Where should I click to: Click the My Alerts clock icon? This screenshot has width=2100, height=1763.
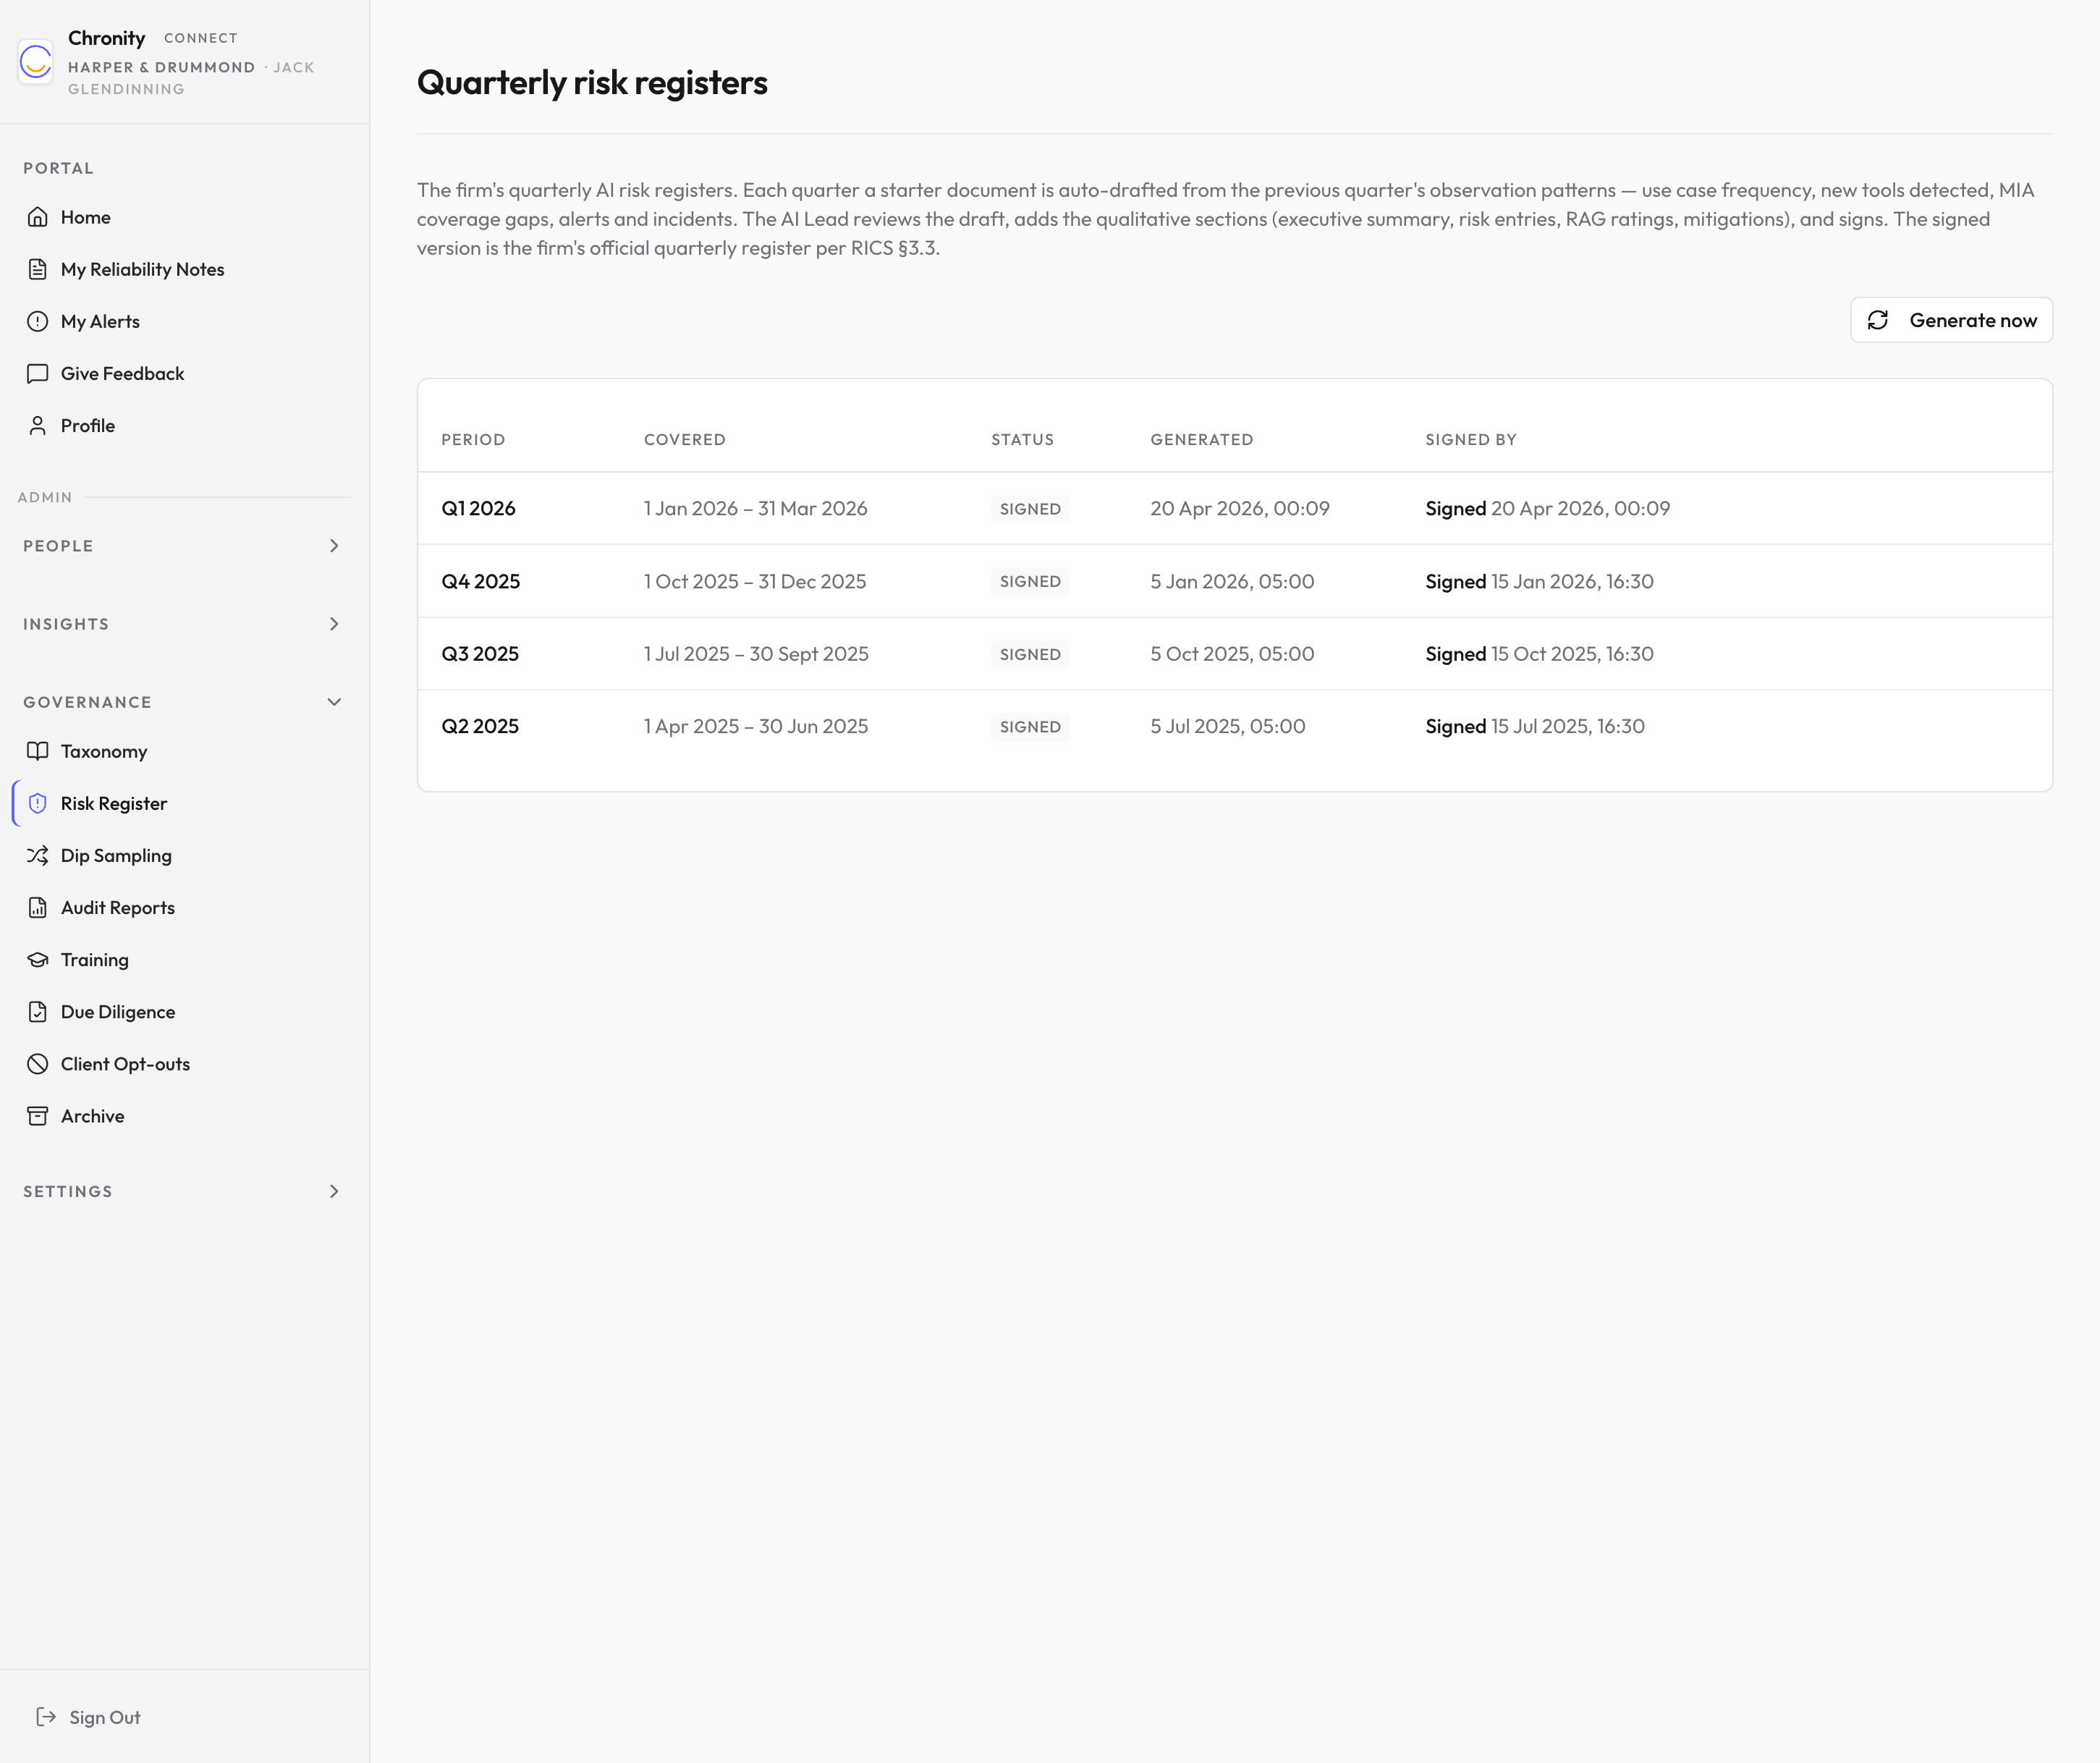coord(38,321)
